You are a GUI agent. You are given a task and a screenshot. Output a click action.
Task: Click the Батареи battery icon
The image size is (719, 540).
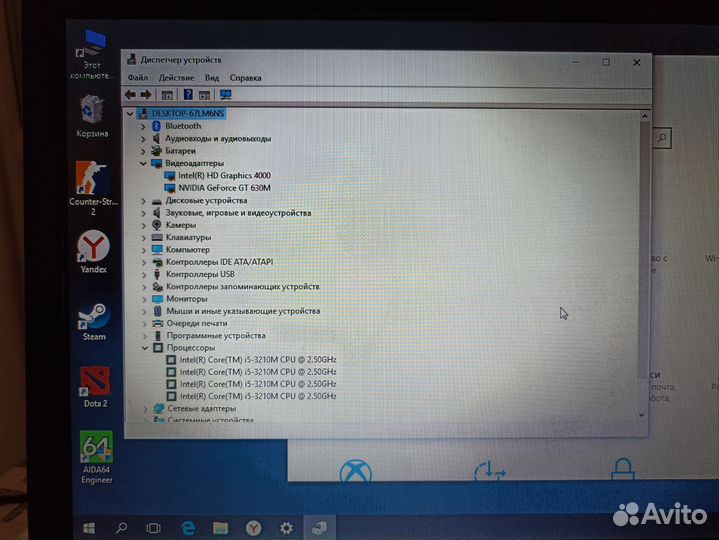click(x=156, y=150)
